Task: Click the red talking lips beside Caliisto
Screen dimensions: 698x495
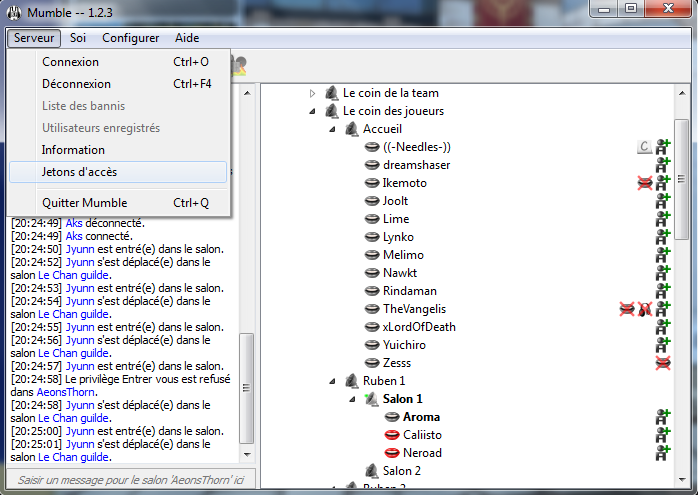Action: 392,435
